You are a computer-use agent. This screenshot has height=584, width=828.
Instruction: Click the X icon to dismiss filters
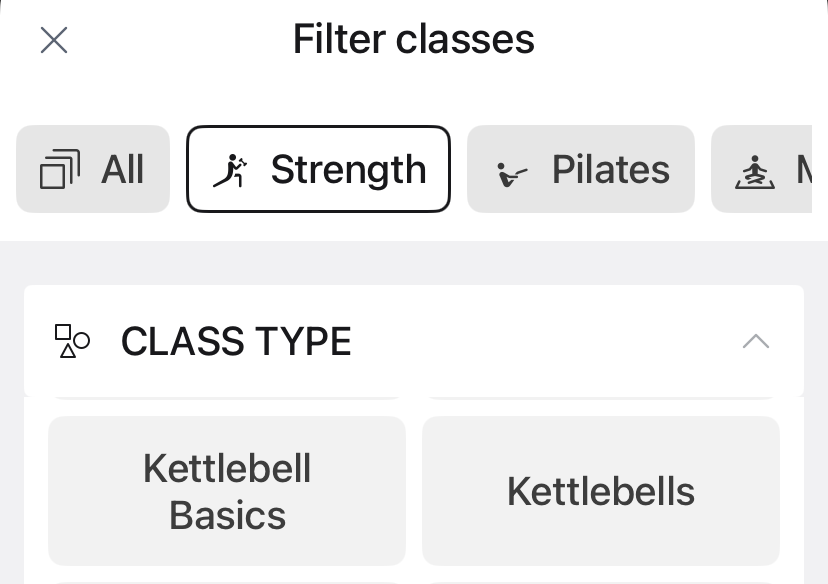point(53,40)
